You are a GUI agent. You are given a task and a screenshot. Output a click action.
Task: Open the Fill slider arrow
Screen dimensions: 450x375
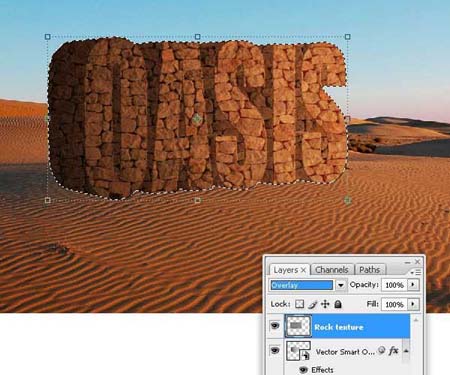pos(413,304)
